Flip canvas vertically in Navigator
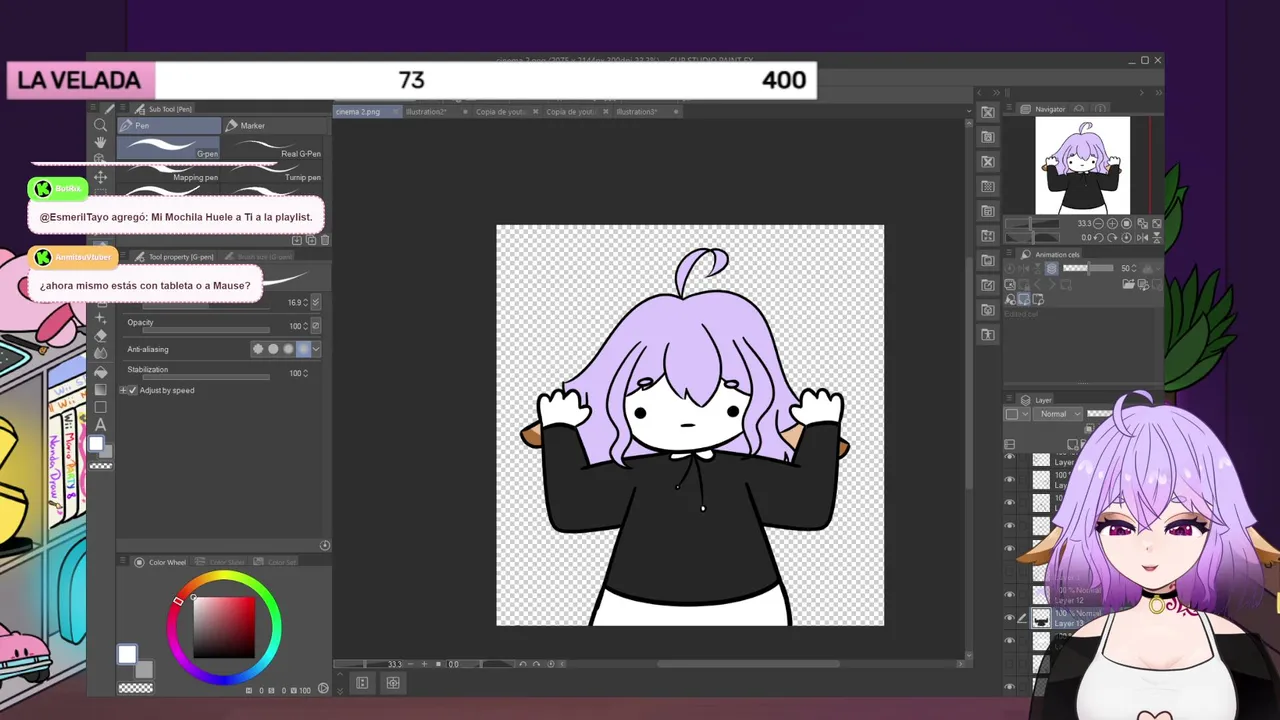1280x720 pixels. click(1155, 237)
